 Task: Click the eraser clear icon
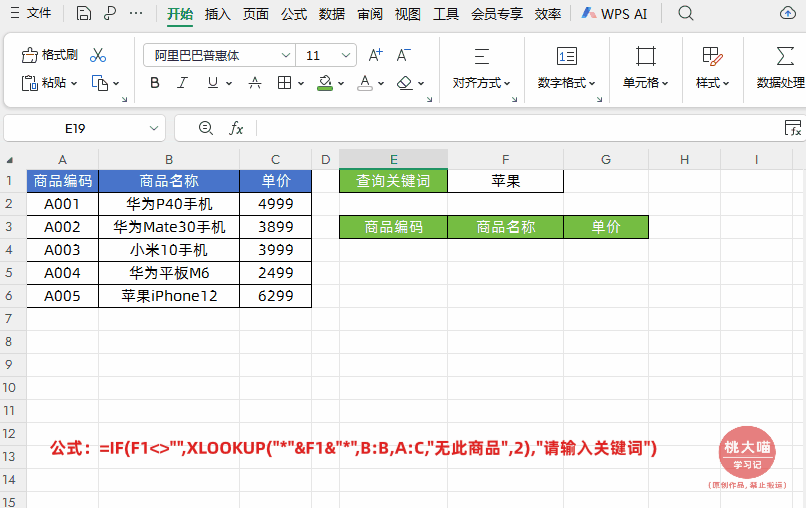(x=405, y=83)
